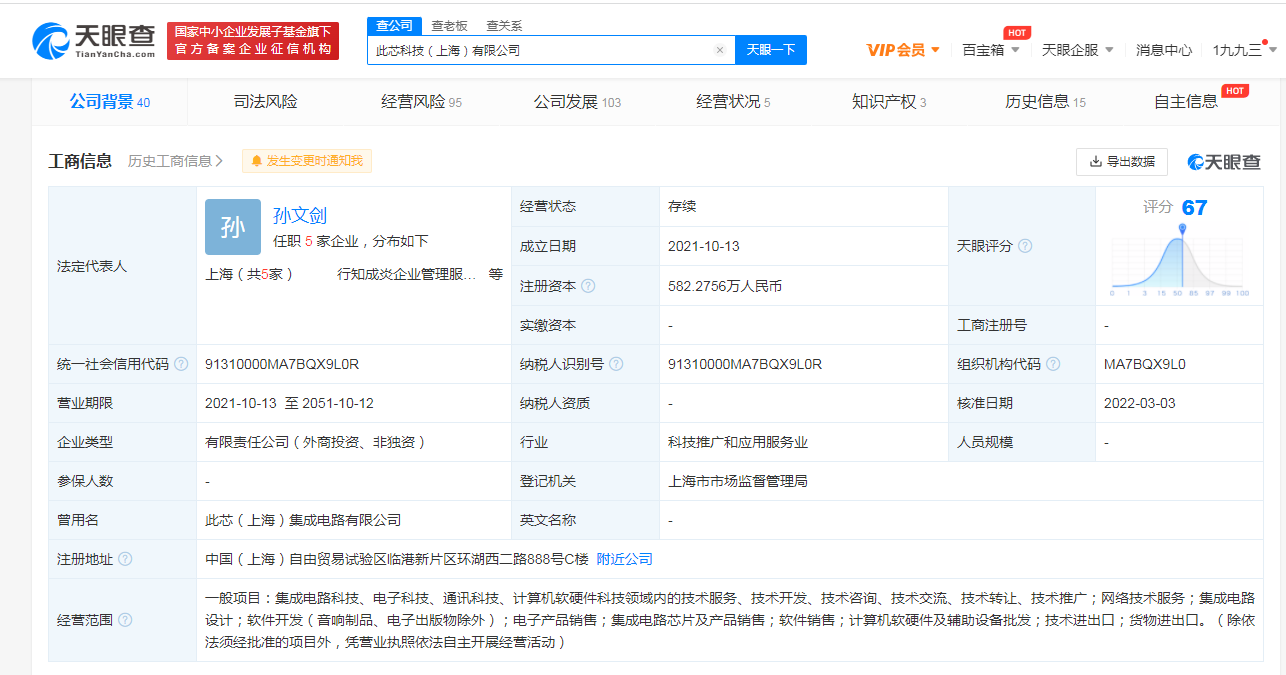Click the help icon next to 纳税人识别号
This screenshot has height=675, width=1286.
pyautogui.click(x=616, y=364)
